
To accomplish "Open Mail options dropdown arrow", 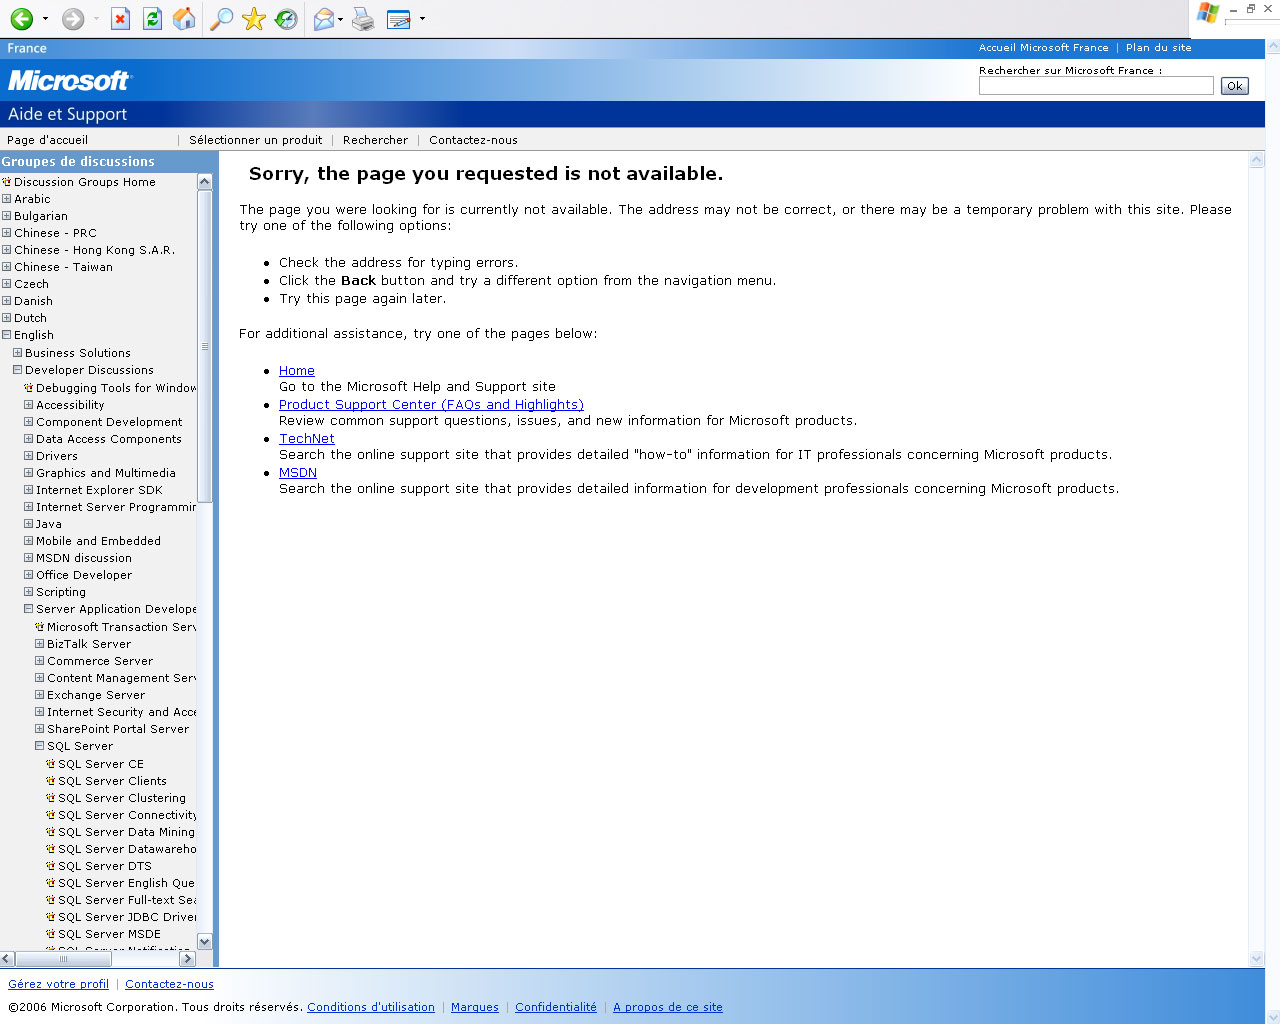I will (x=341, y=19).
